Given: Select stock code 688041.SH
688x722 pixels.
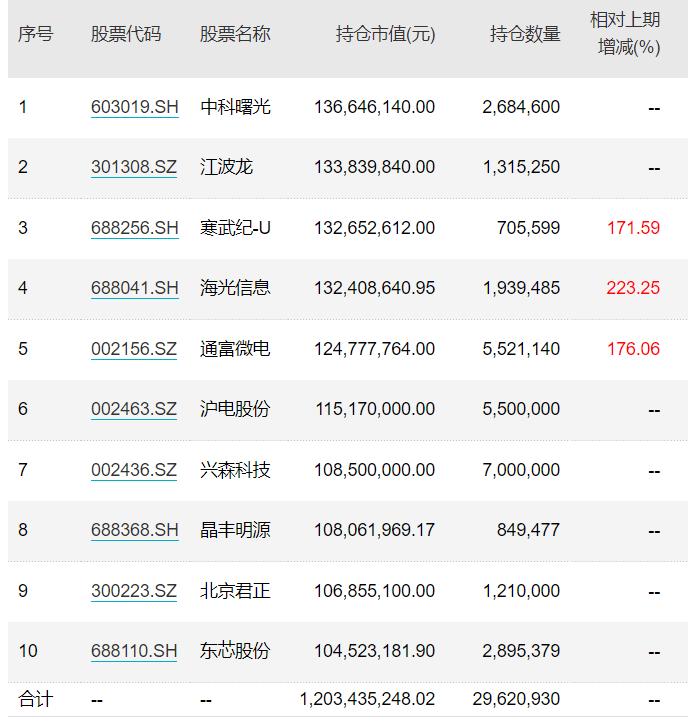Looking at the screenshot, I should [134, 288].
